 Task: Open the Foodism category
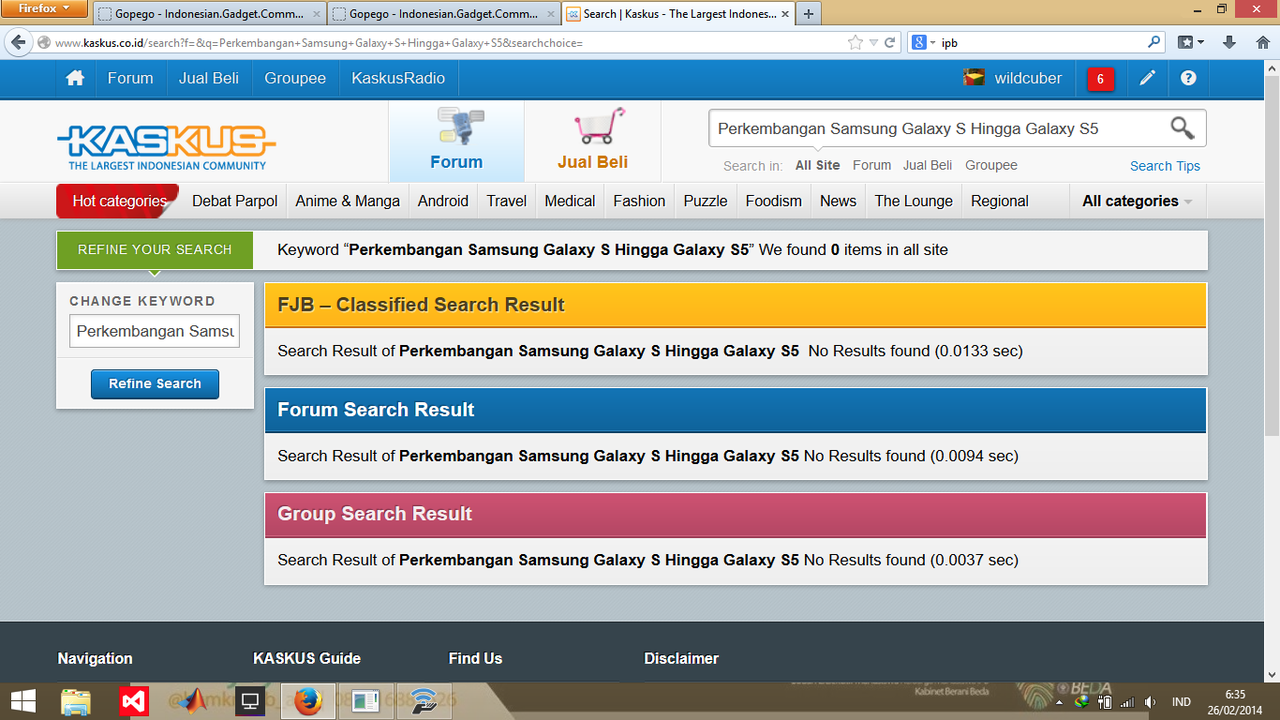tap(774, 201)
